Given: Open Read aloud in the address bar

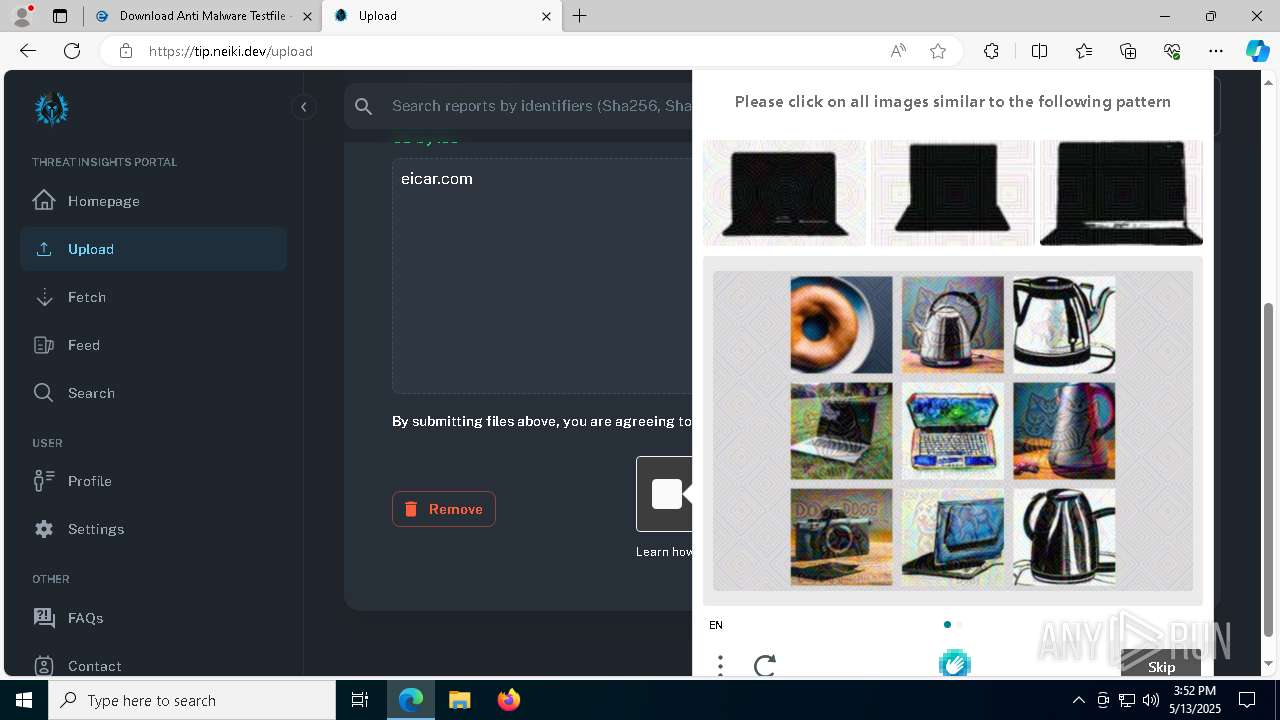Looking at the screenshot, I should pos(898,51).
